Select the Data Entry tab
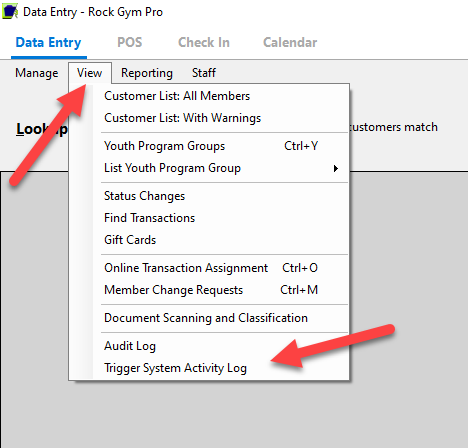Image resolution: width=468 pixels, height=448 pixels. pos(48,43)
